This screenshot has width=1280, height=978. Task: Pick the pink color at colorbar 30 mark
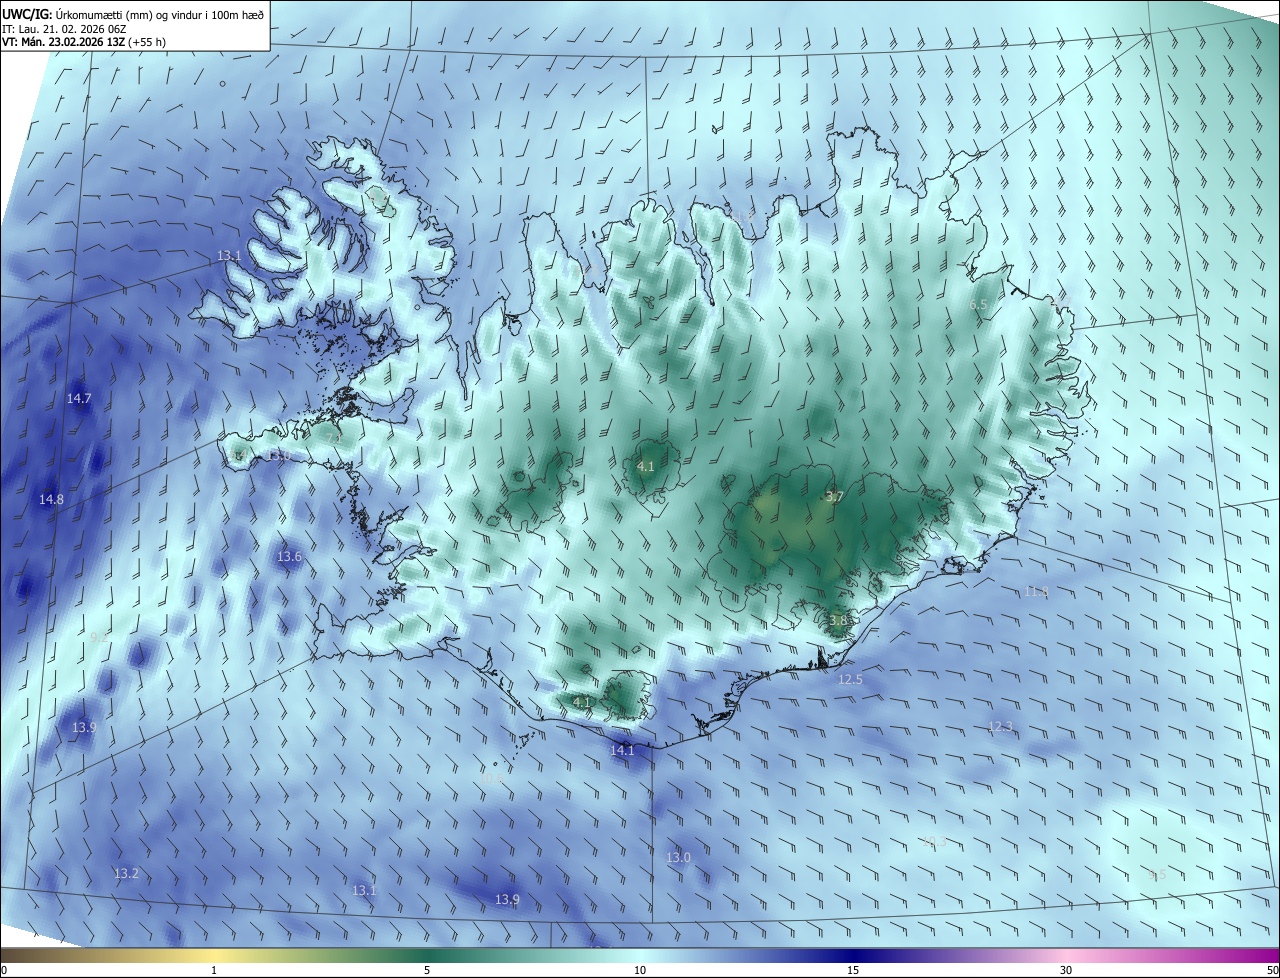click(1066, 956)
